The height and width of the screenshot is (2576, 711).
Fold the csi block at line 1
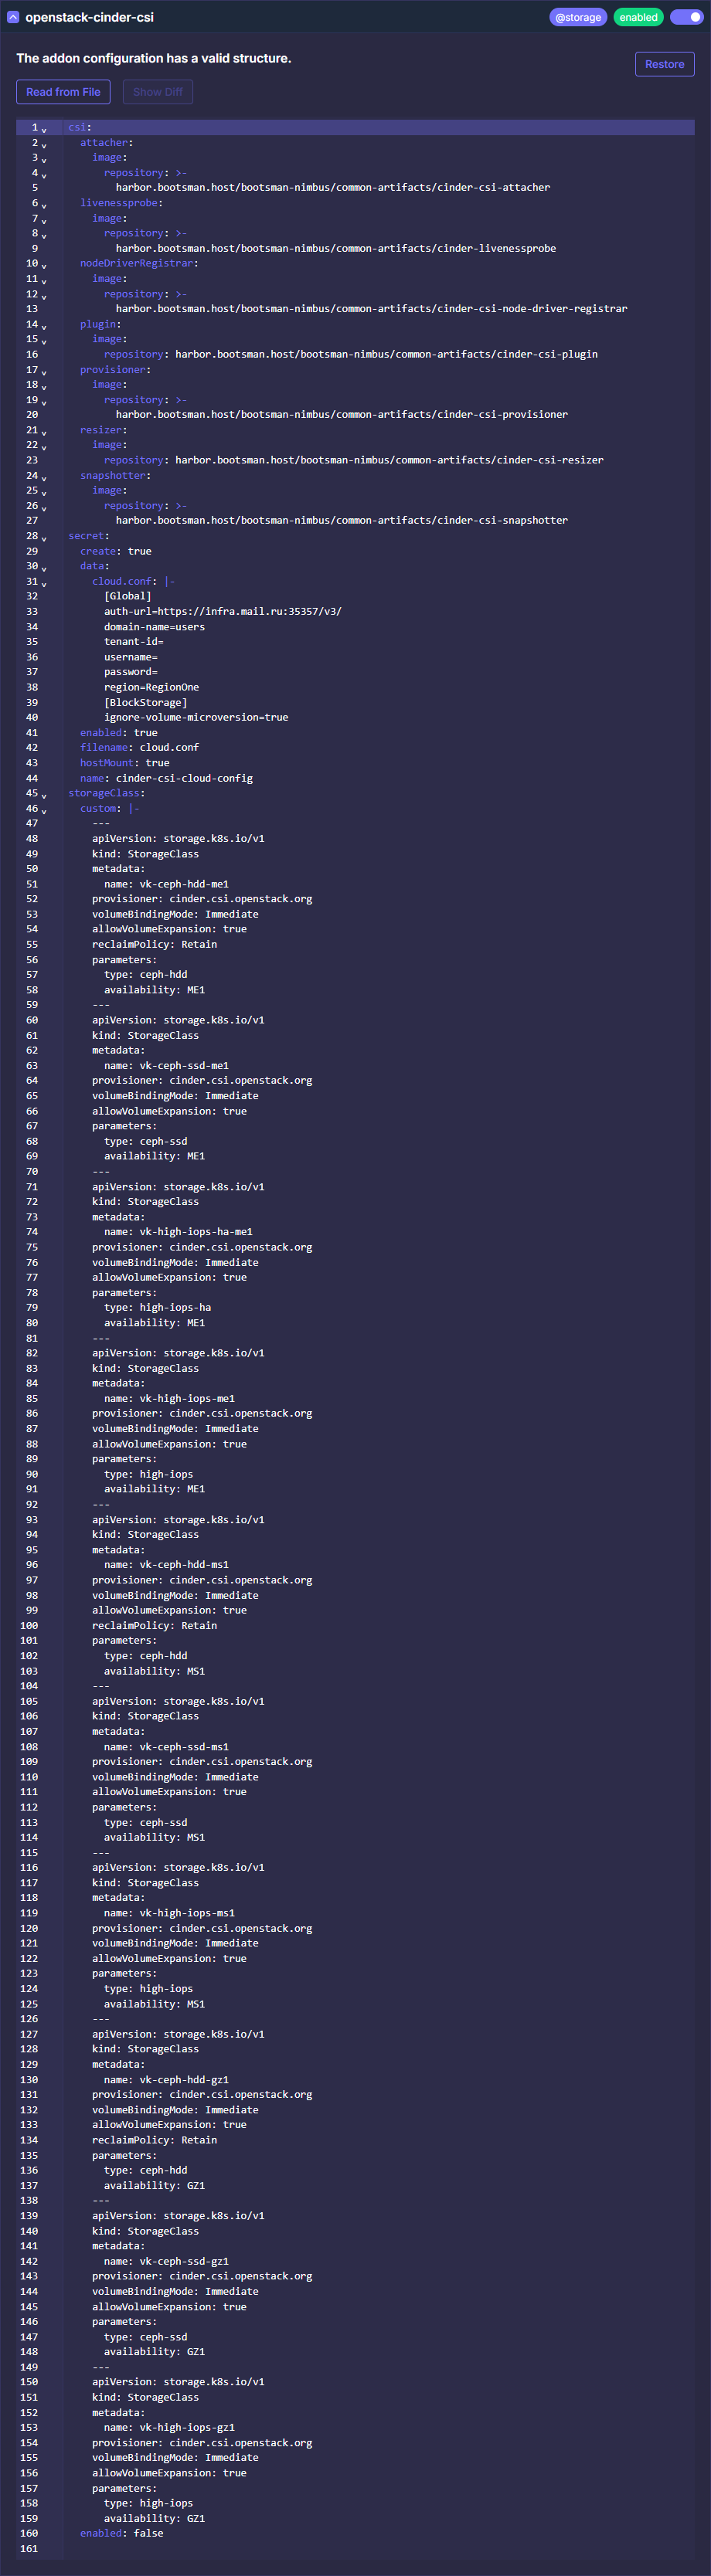click(44, 130)
